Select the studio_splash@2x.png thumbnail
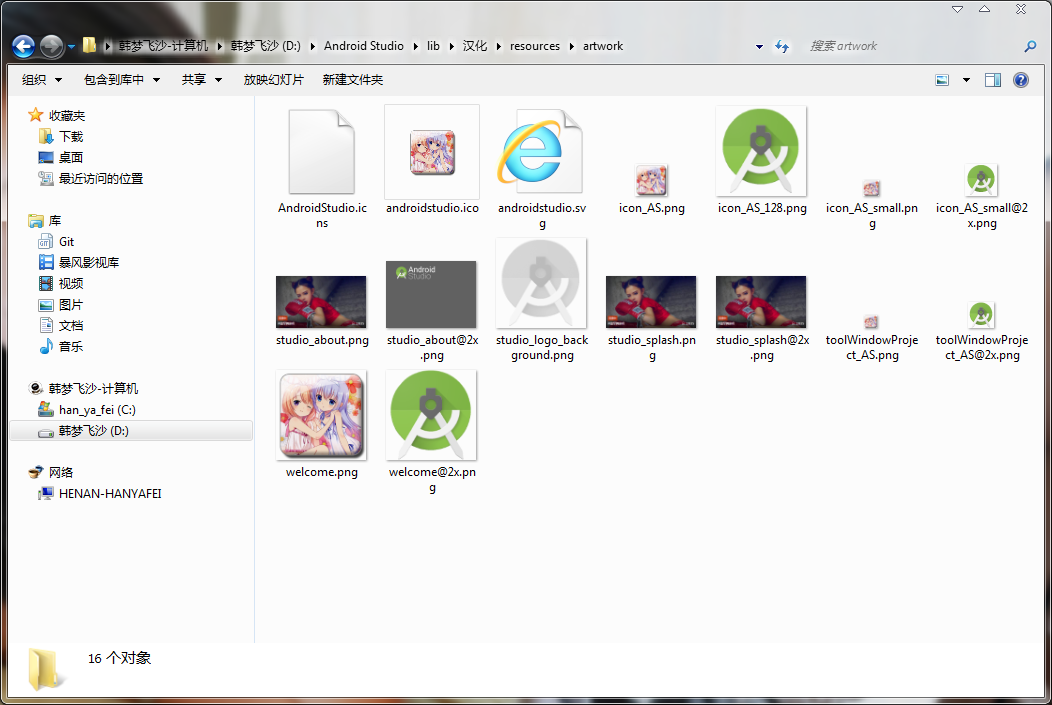The height and width of the screenshot is (705, 1052). [x=761, y=301]
